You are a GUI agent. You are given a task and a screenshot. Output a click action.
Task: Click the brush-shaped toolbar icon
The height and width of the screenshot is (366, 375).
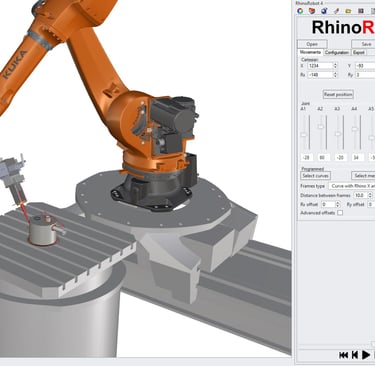pos(336,11)
